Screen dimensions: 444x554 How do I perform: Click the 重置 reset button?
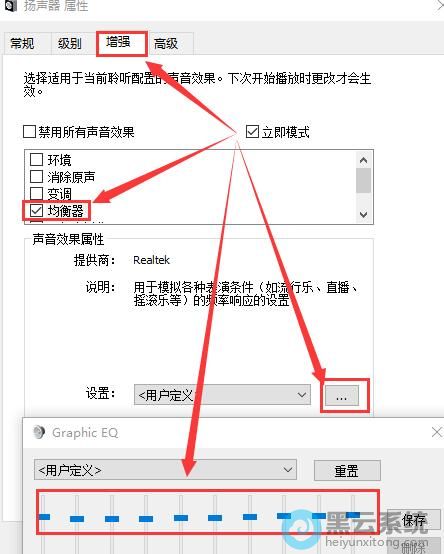coord(347,471)
